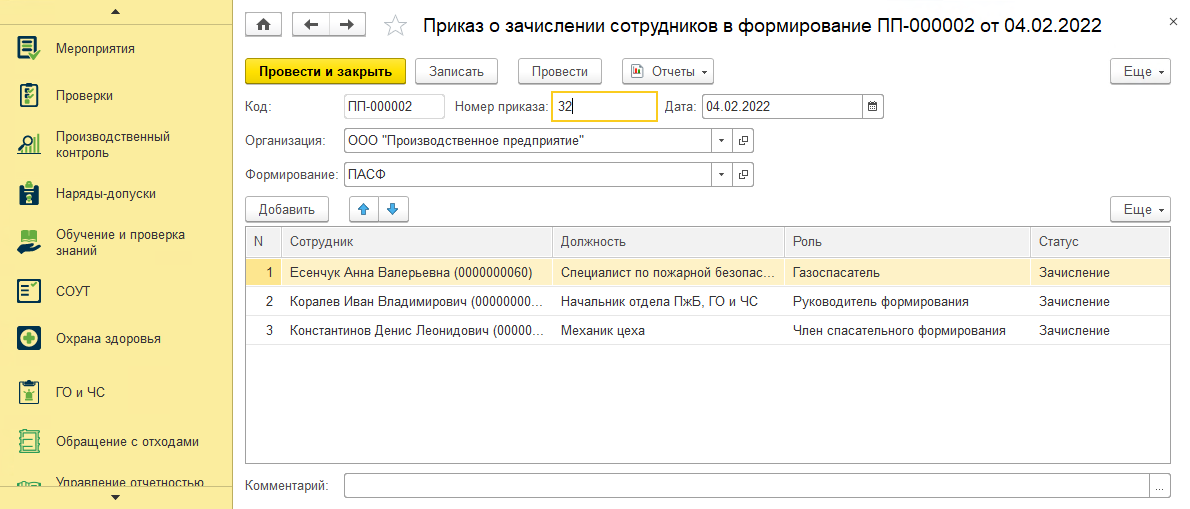Click Газоспасатель role cell
The height and width of the screenshot is (509, 1190).
pos(907,272)
